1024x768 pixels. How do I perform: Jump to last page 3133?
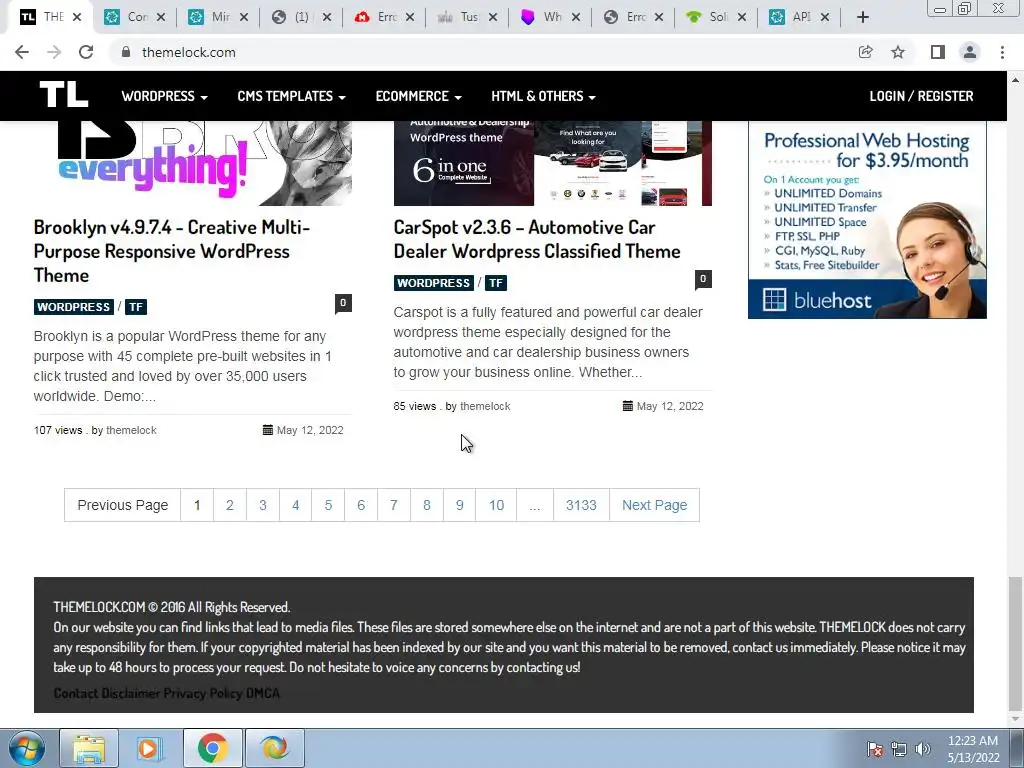[581, 505]
